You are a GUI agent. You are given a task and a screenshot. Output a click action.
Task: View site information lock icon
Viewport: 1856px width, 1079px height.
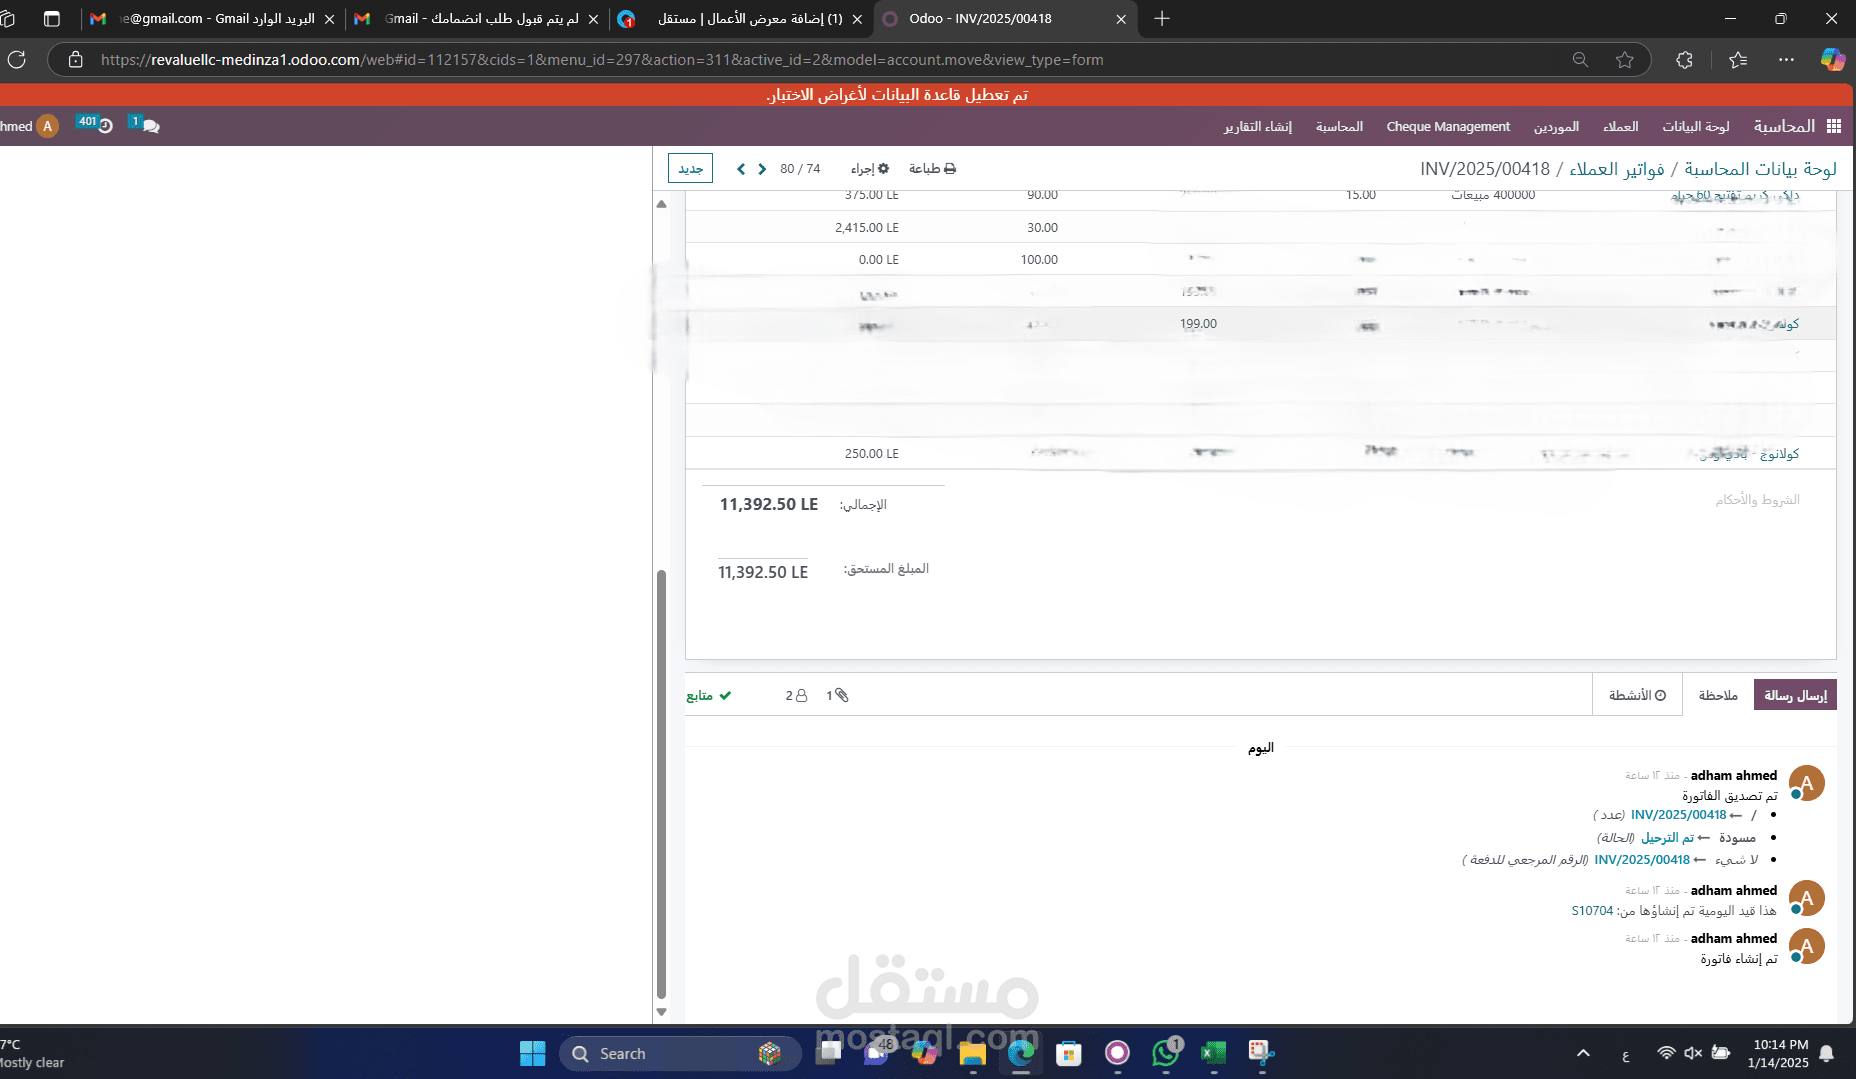click(x=76, y=60)
